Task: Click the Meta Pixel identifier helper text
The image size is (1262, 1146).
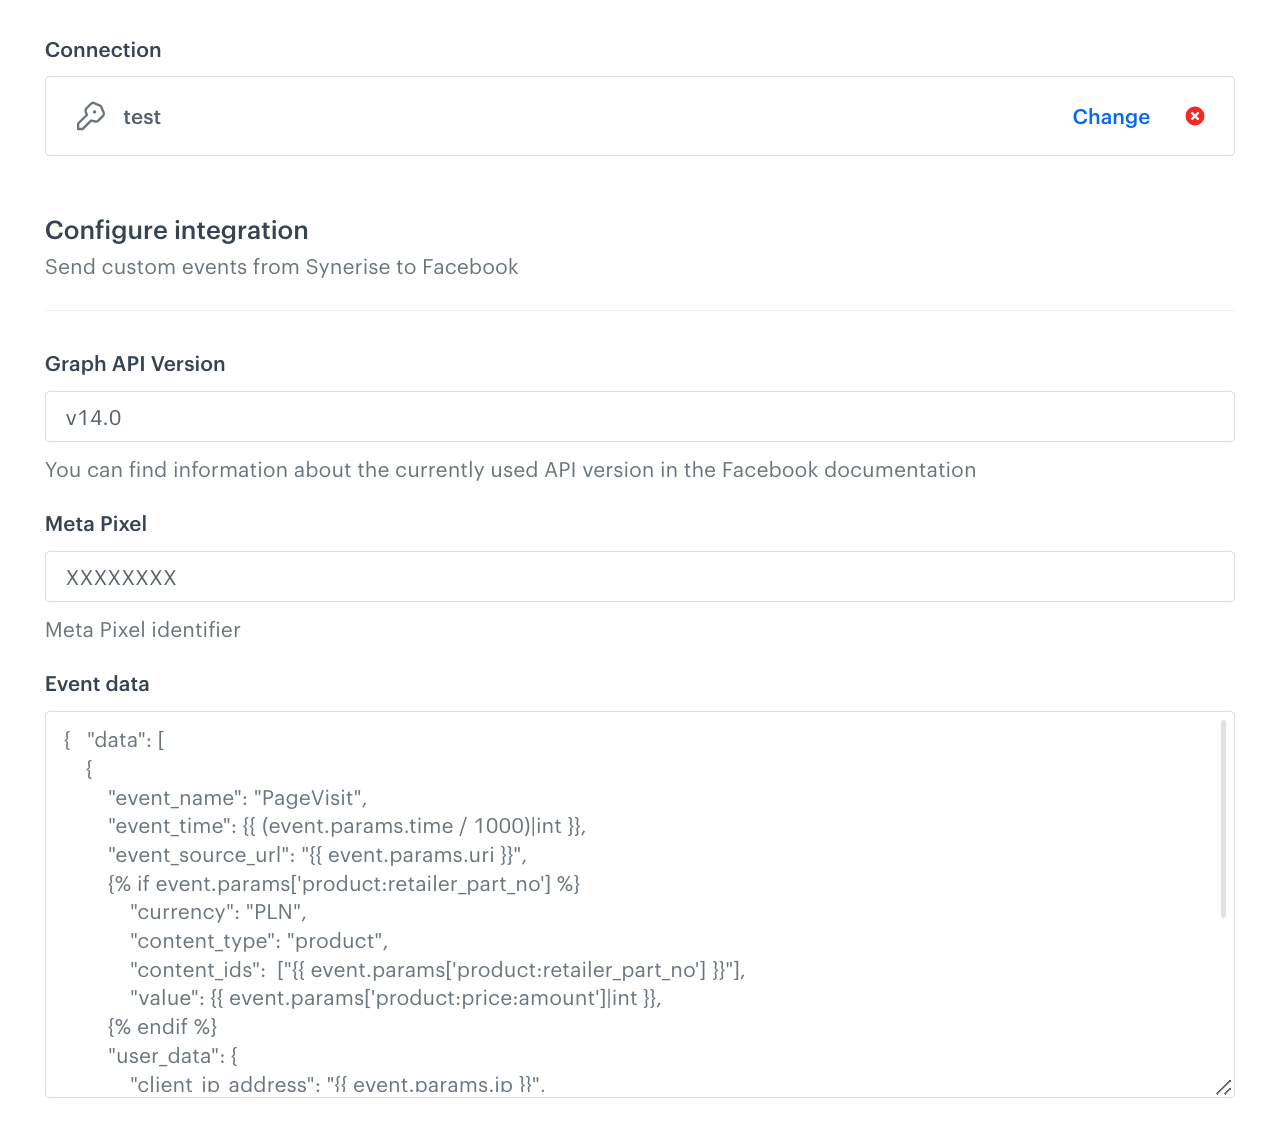Action: coord(142,630)
